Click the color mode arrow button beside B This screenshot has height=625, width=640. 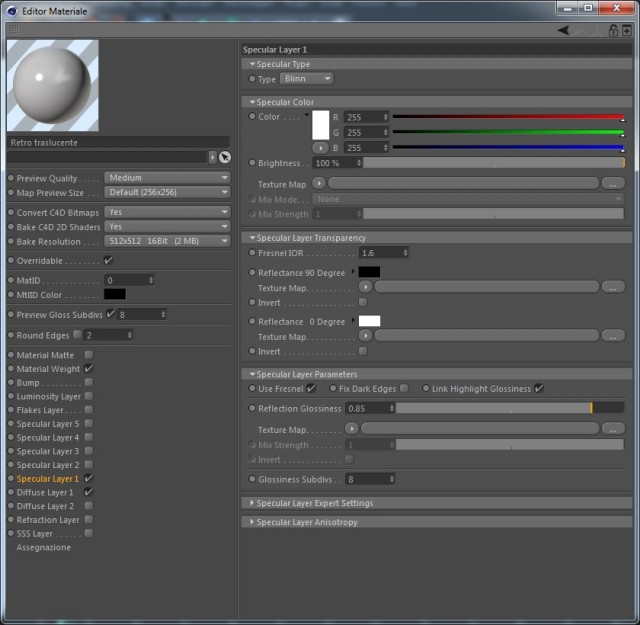(x=320, y=148)
